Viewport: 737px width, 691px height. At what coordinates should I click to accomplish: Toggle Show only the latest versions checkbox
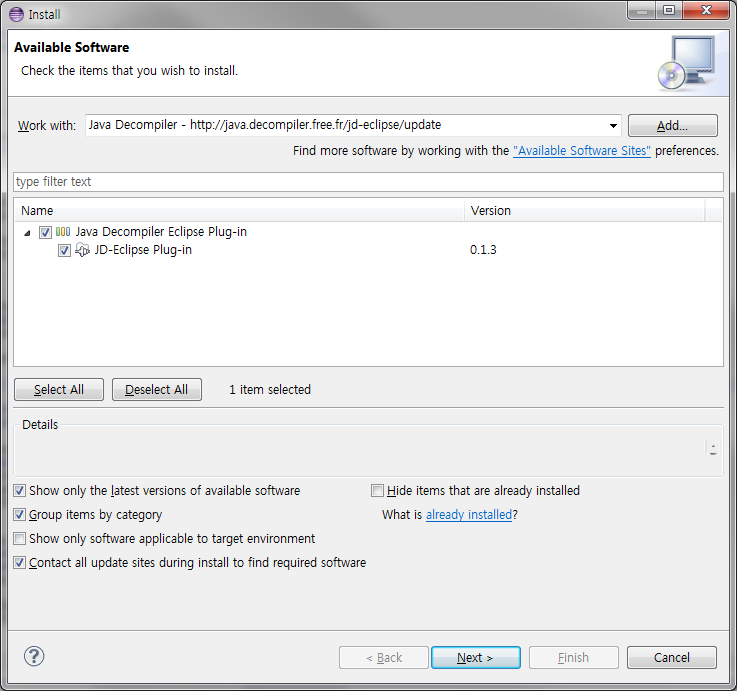pyautogui.click(x=19, y=491)
